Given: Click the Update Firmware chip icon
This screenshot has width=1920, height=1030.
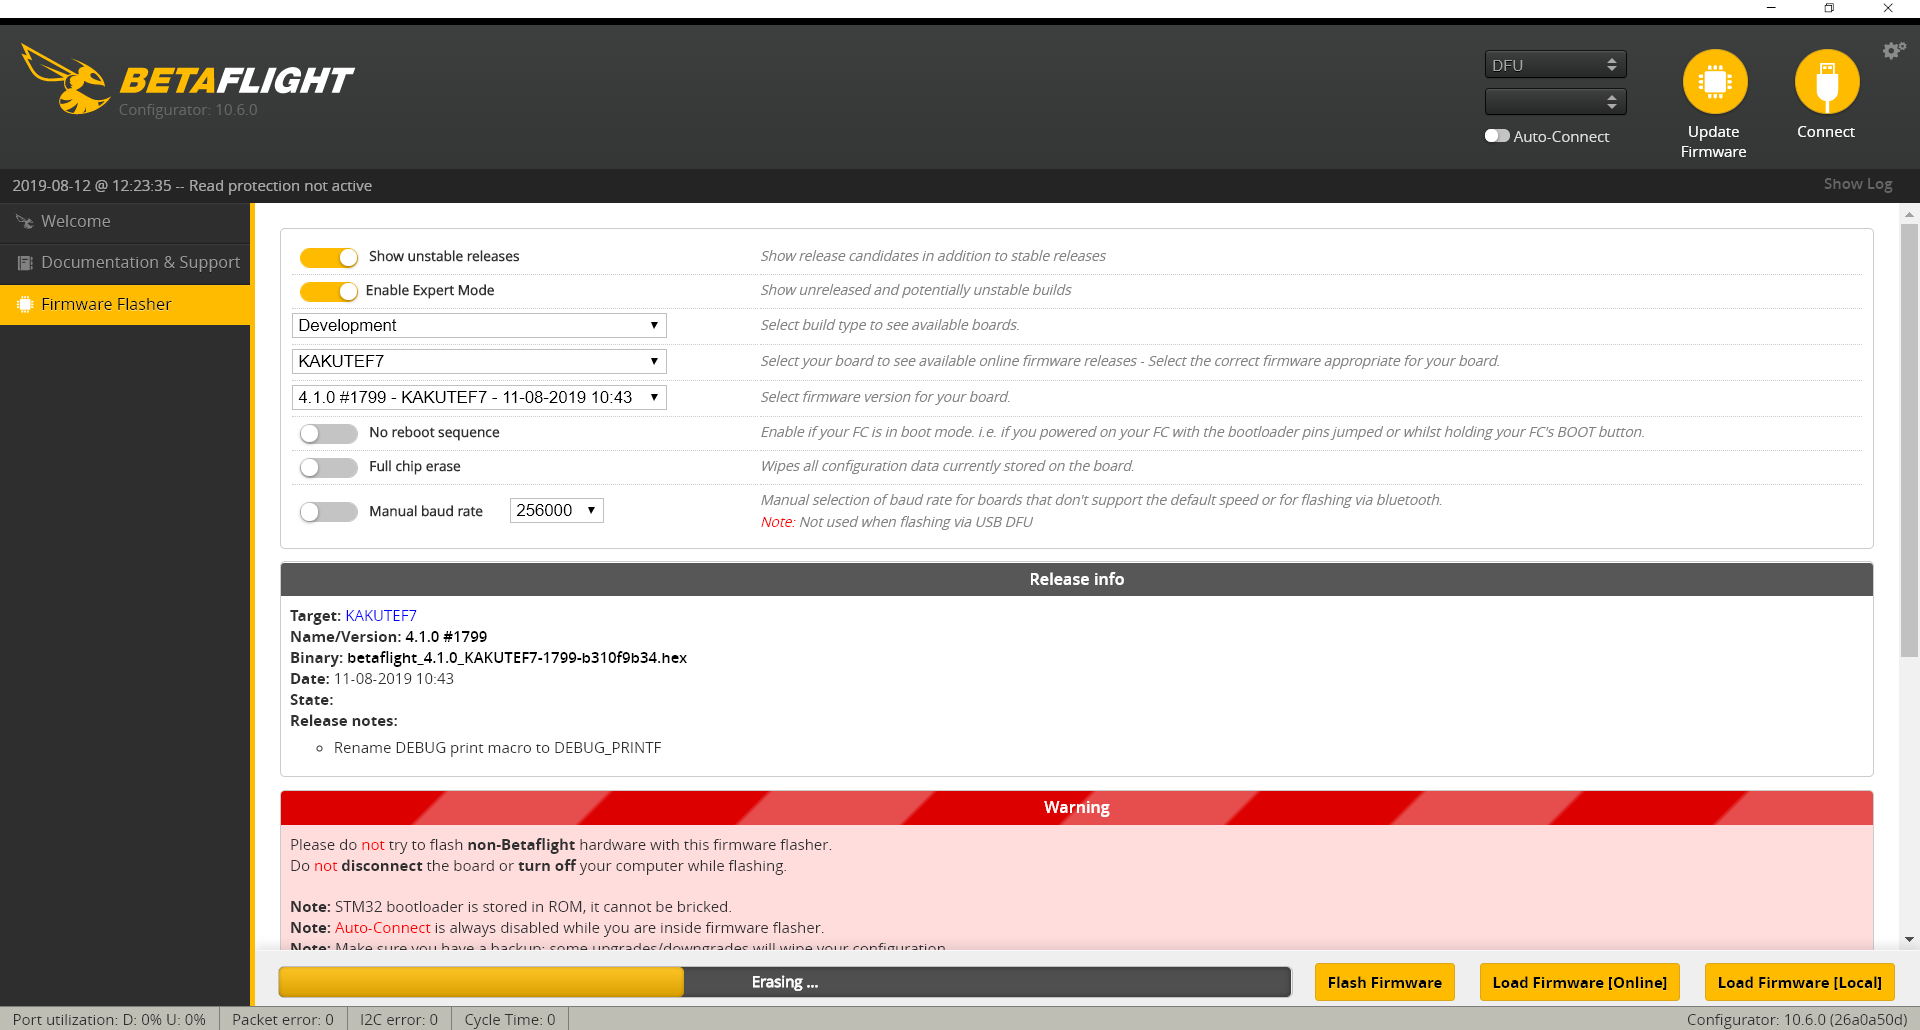Looking at the screenshot, I should (1714, 82).
